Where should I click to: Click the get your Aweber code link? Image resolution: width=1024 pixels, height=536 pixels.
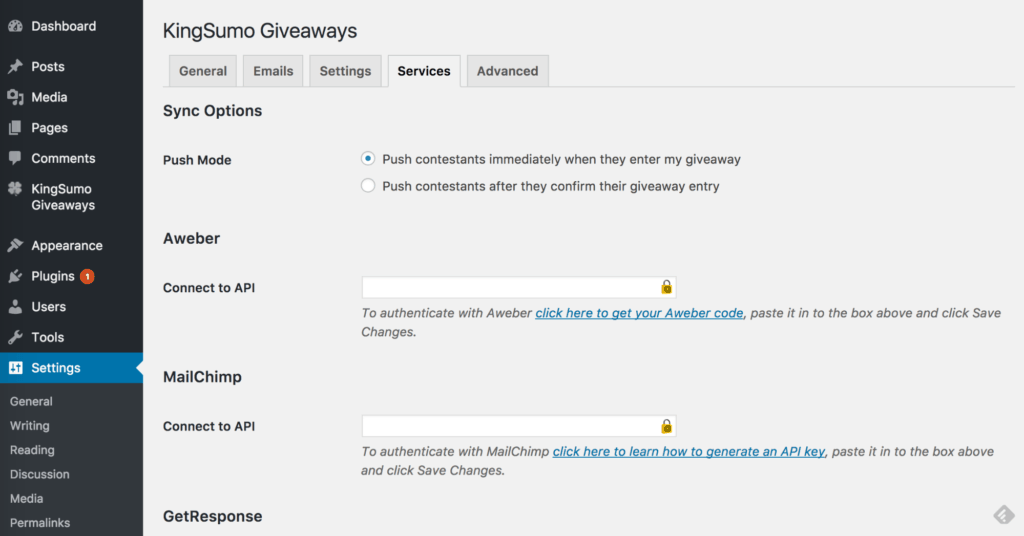pos(639,313)
